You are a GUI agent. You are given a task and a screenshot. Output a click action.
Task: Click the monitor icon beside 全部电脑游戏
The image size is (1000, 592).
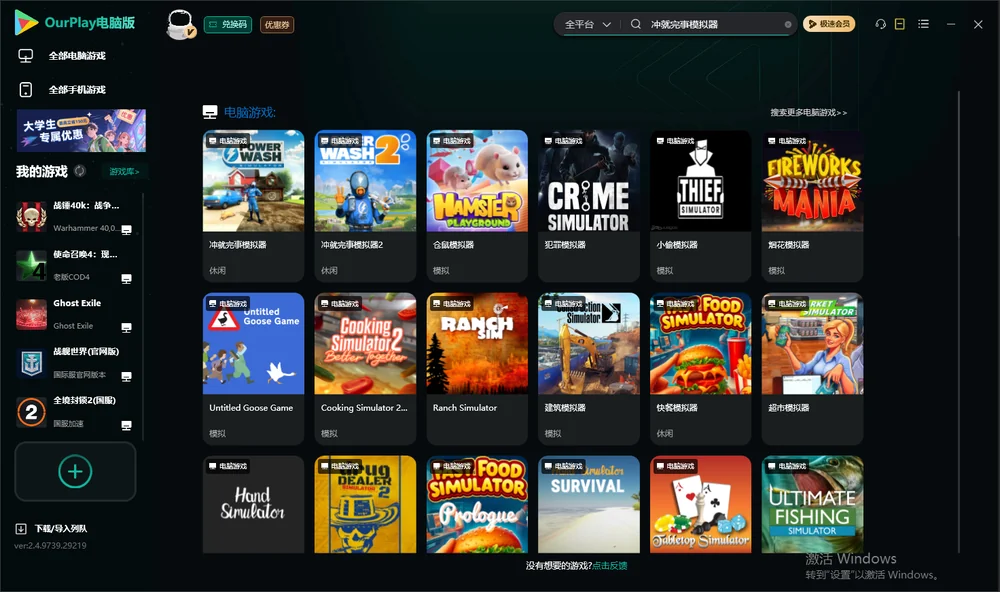pyautogui.click(x=26, y=56)
